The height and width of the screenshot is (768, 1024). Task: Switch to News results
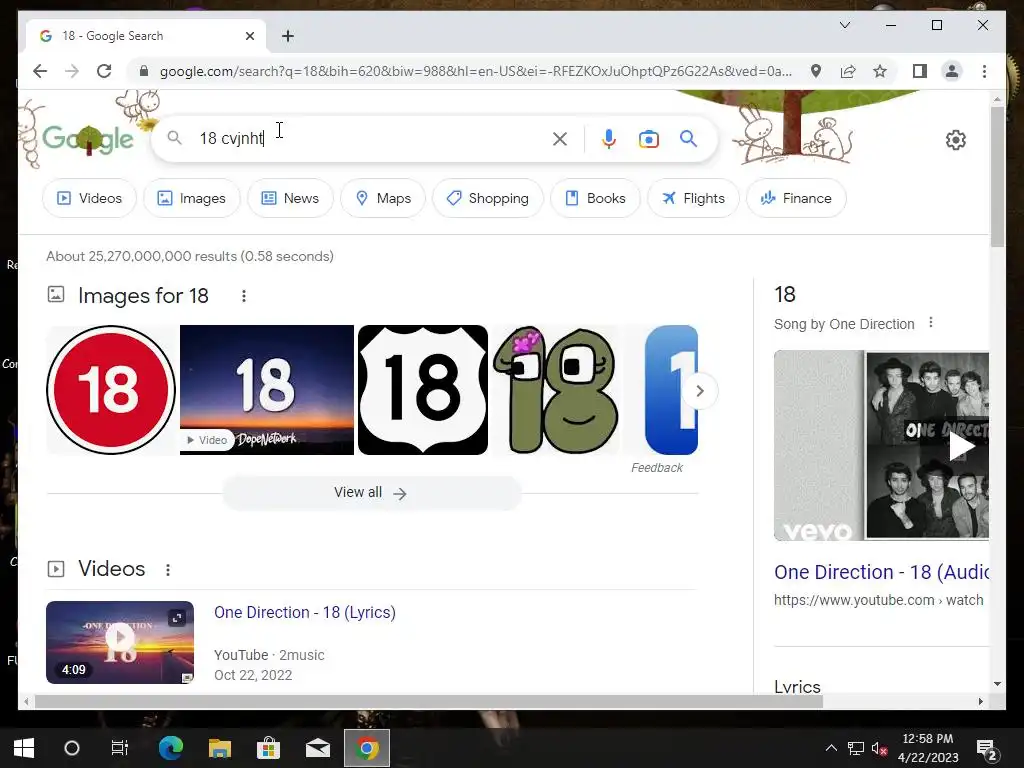[x=290, y=198]
